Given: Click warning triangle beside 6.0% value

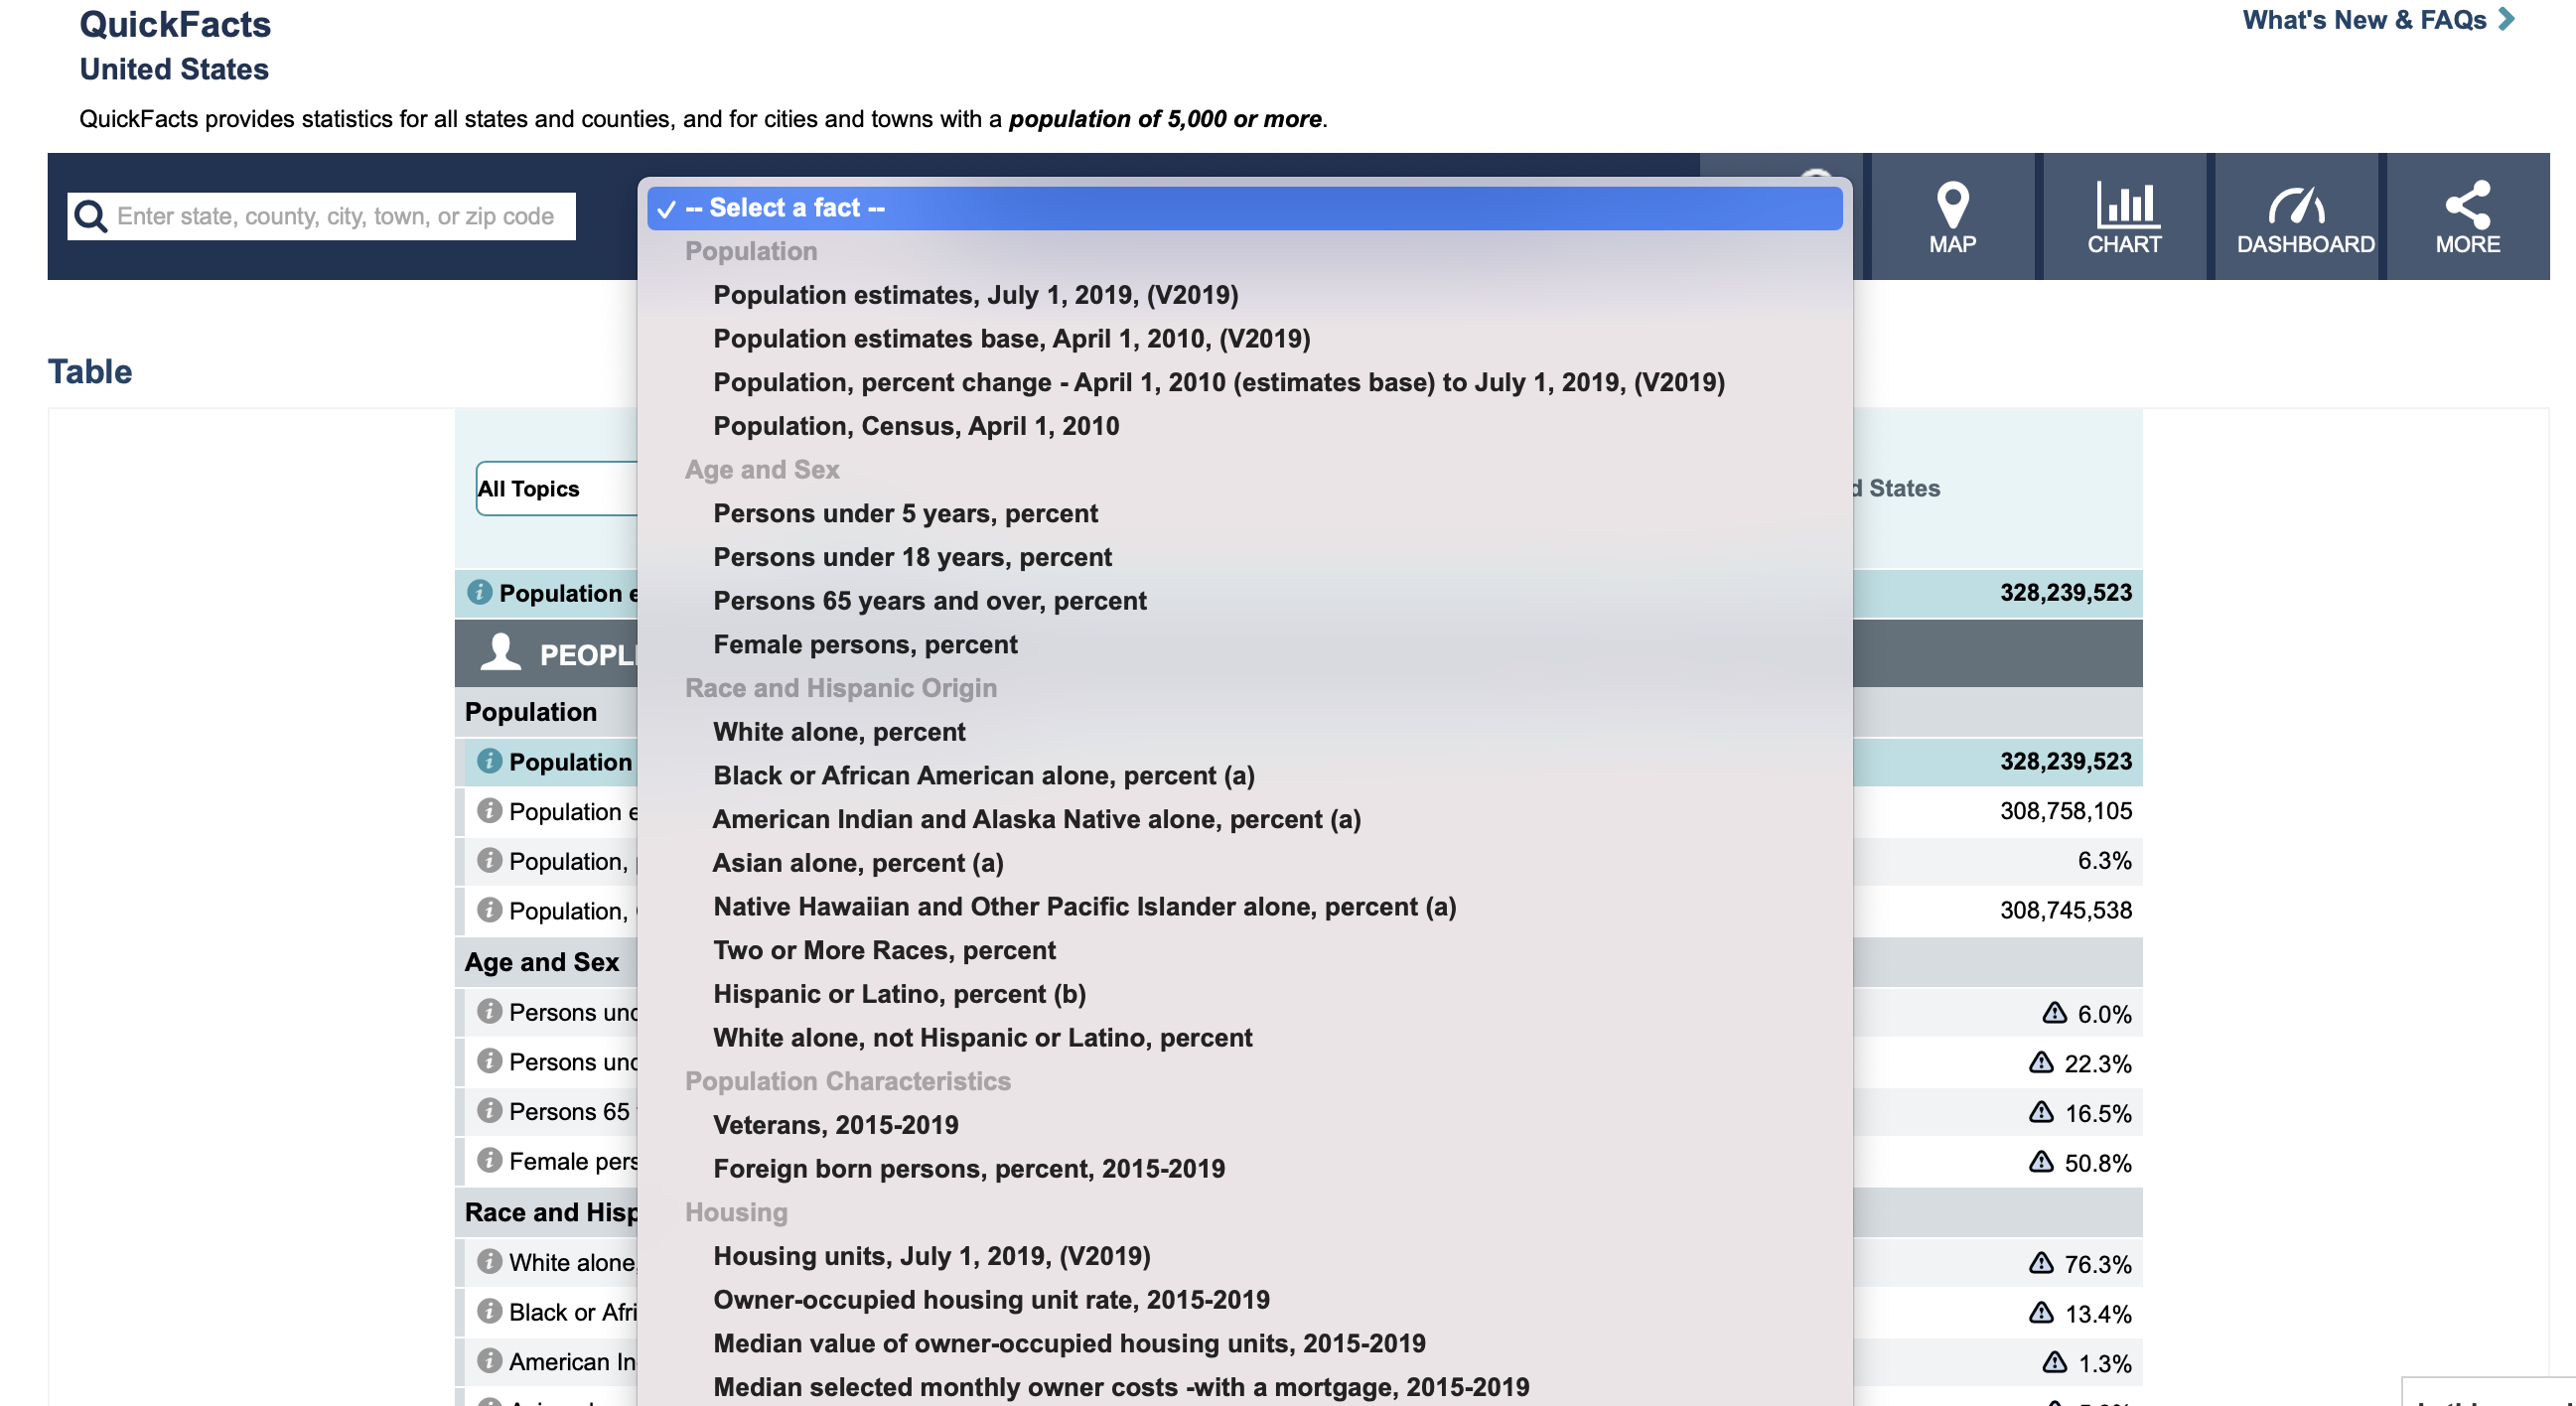Looking at the screenshot, I should tap(2054, 1013).
